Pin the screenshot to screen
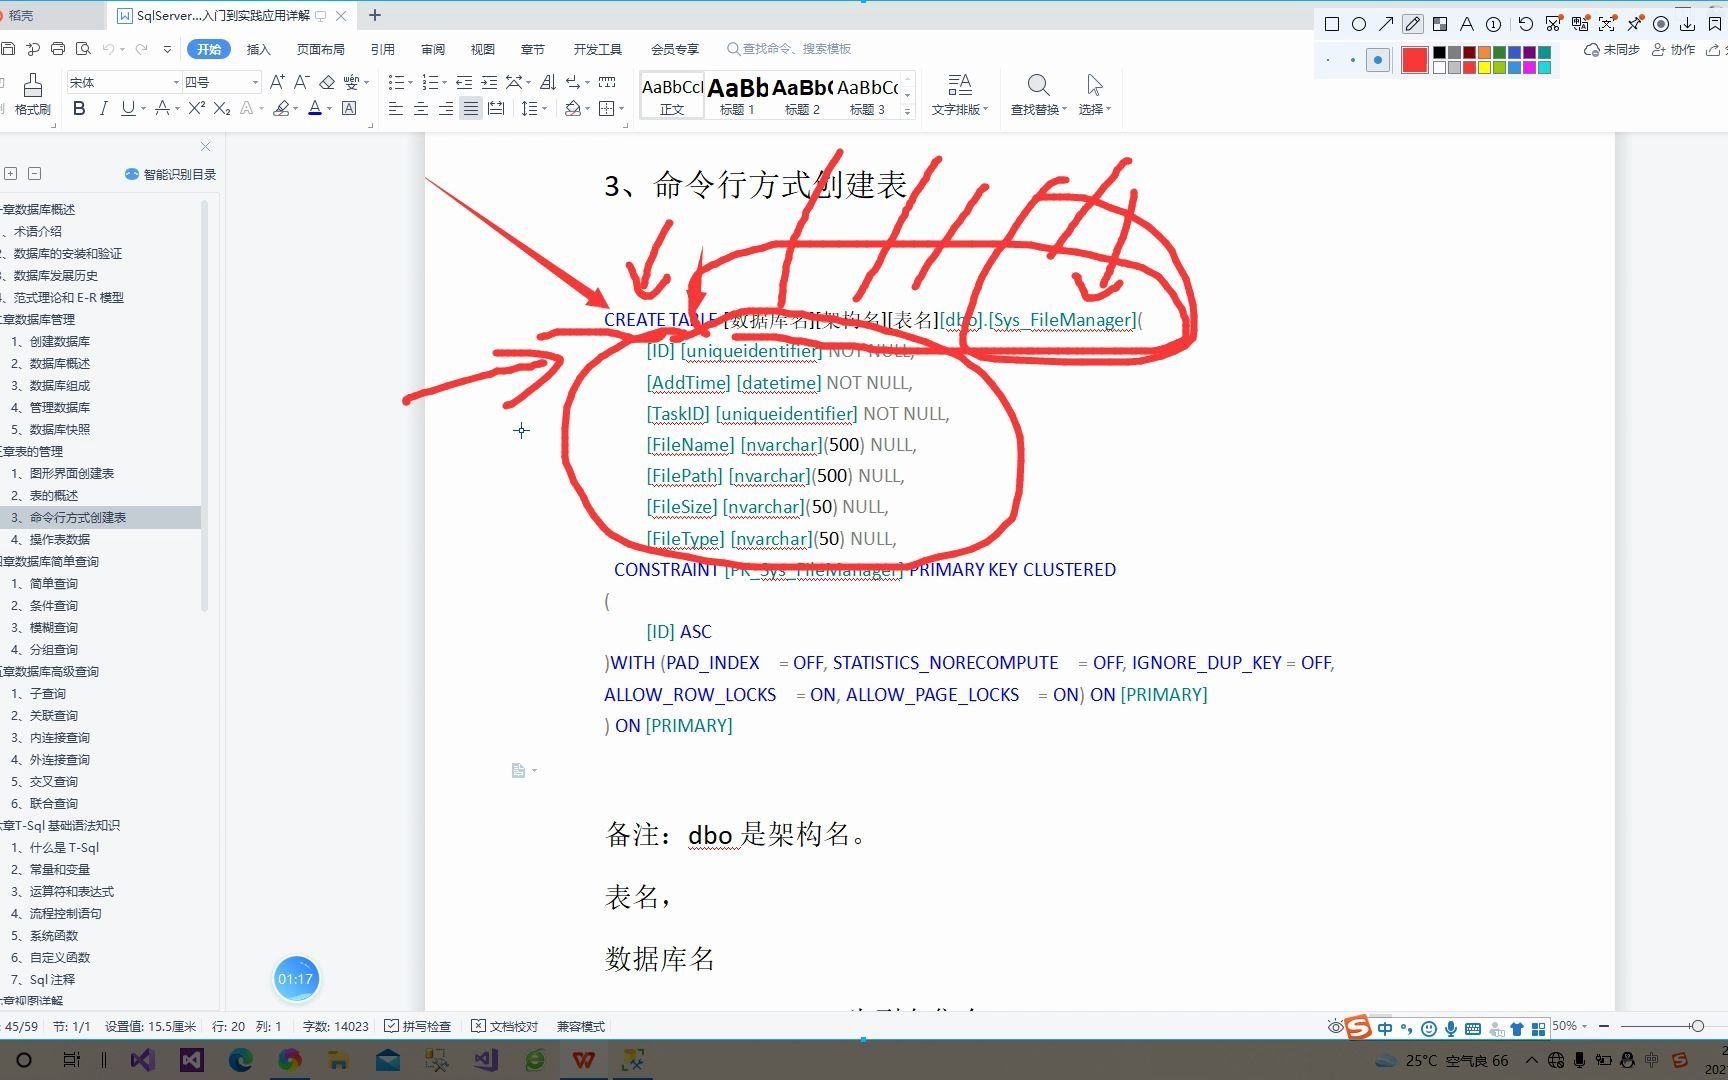Screen dimensions: 1728x1080 pos(1634,24)
